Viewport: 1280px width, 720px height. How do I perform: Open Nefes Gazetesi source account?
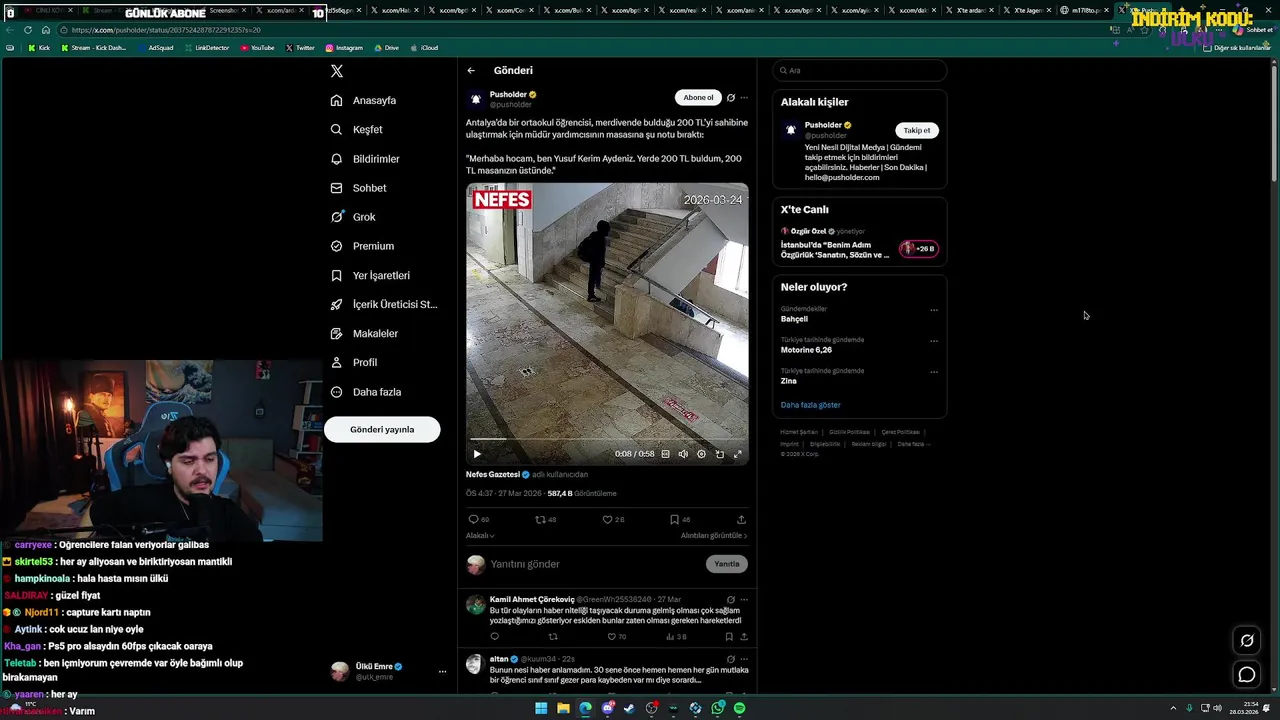pyautogui.click(x=493, y=474)
